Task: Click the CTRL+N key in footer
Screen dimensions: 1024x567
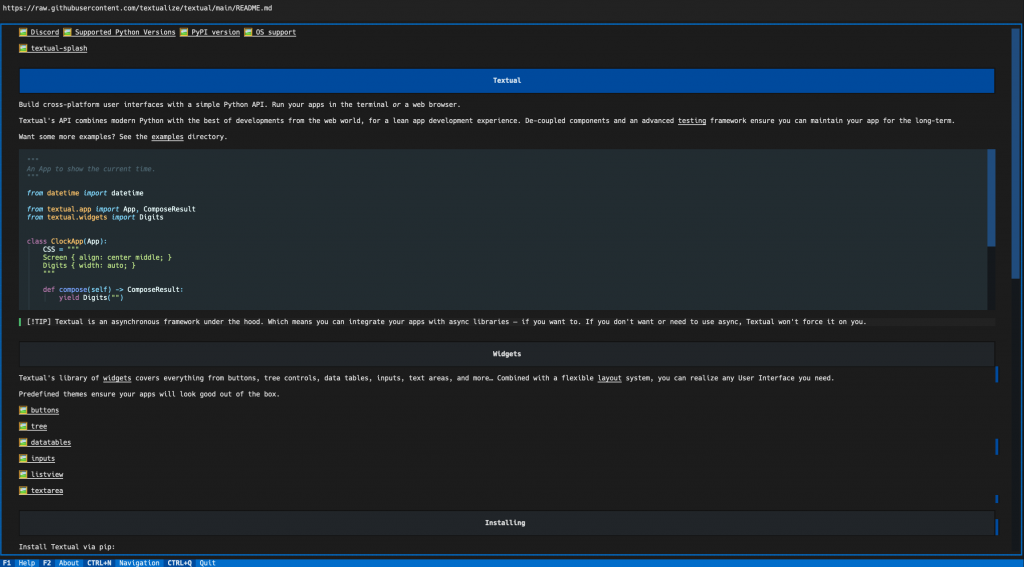Action: coord(99,563)
